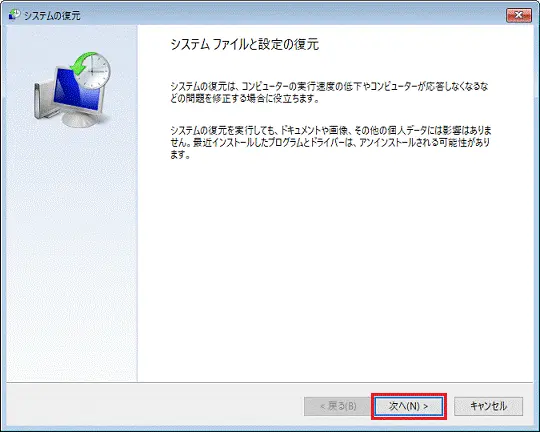Cancel the wizard with キャンセル button
The image size is (540, 432).
click(488, 407)
